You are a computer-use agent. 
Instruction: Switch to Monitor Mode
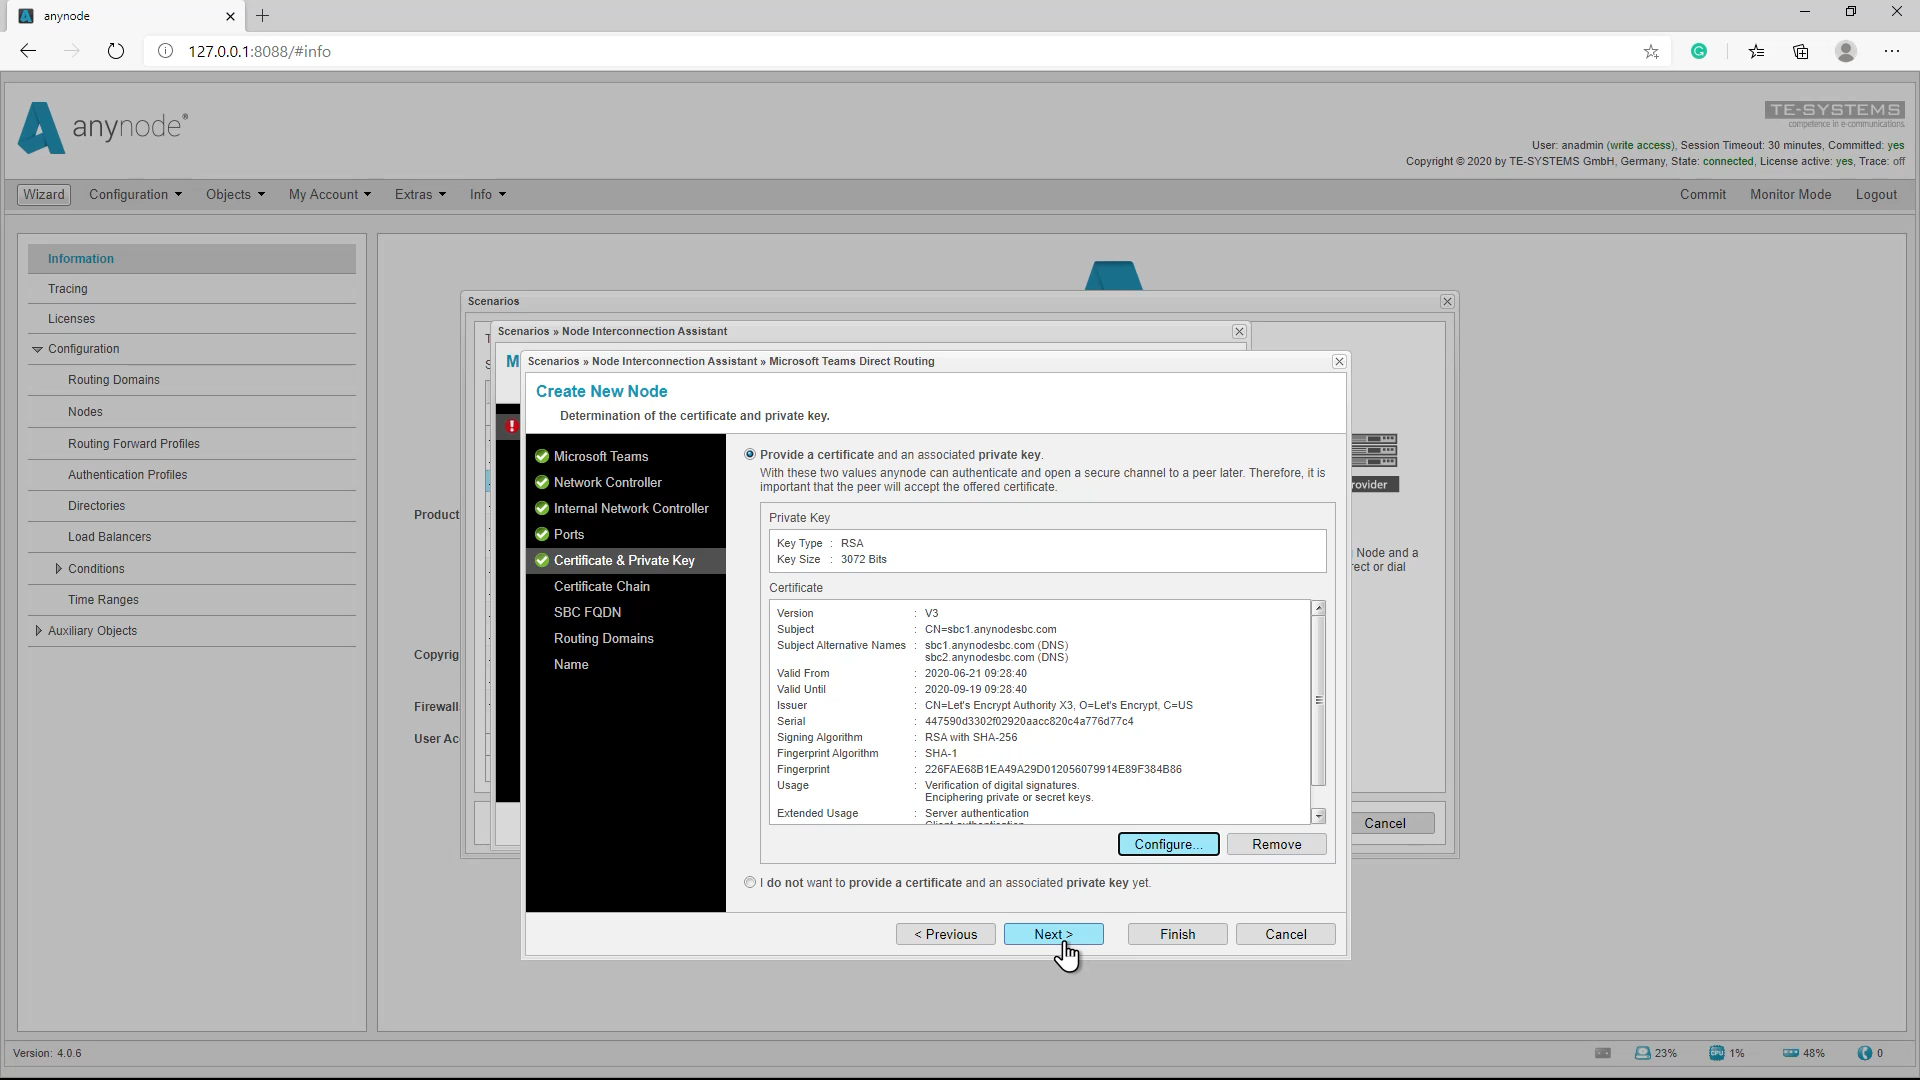1790,194
